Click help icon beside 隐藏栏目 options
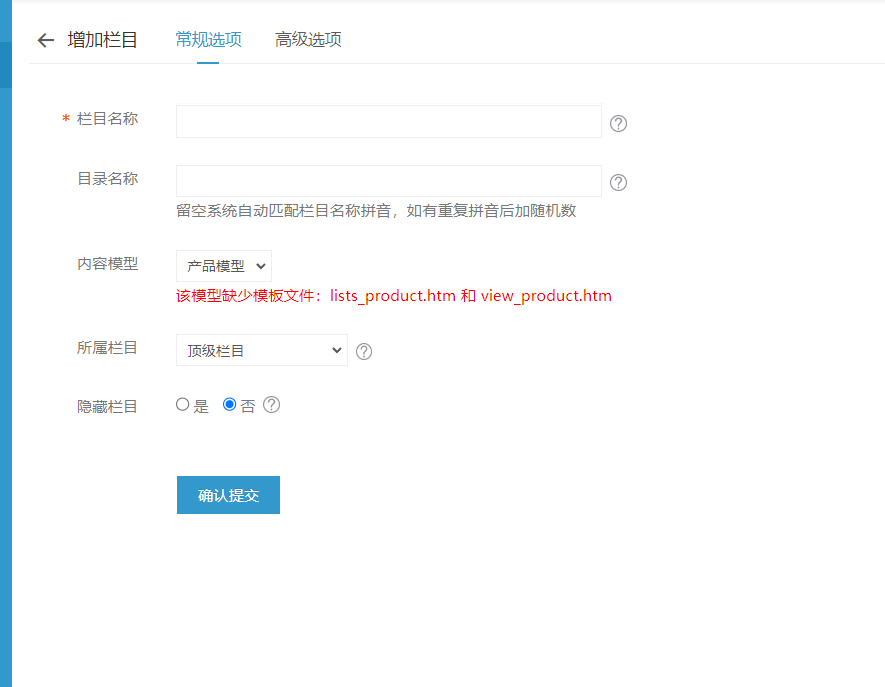Viewport: 885px width, 687px height. coord(271,405)
